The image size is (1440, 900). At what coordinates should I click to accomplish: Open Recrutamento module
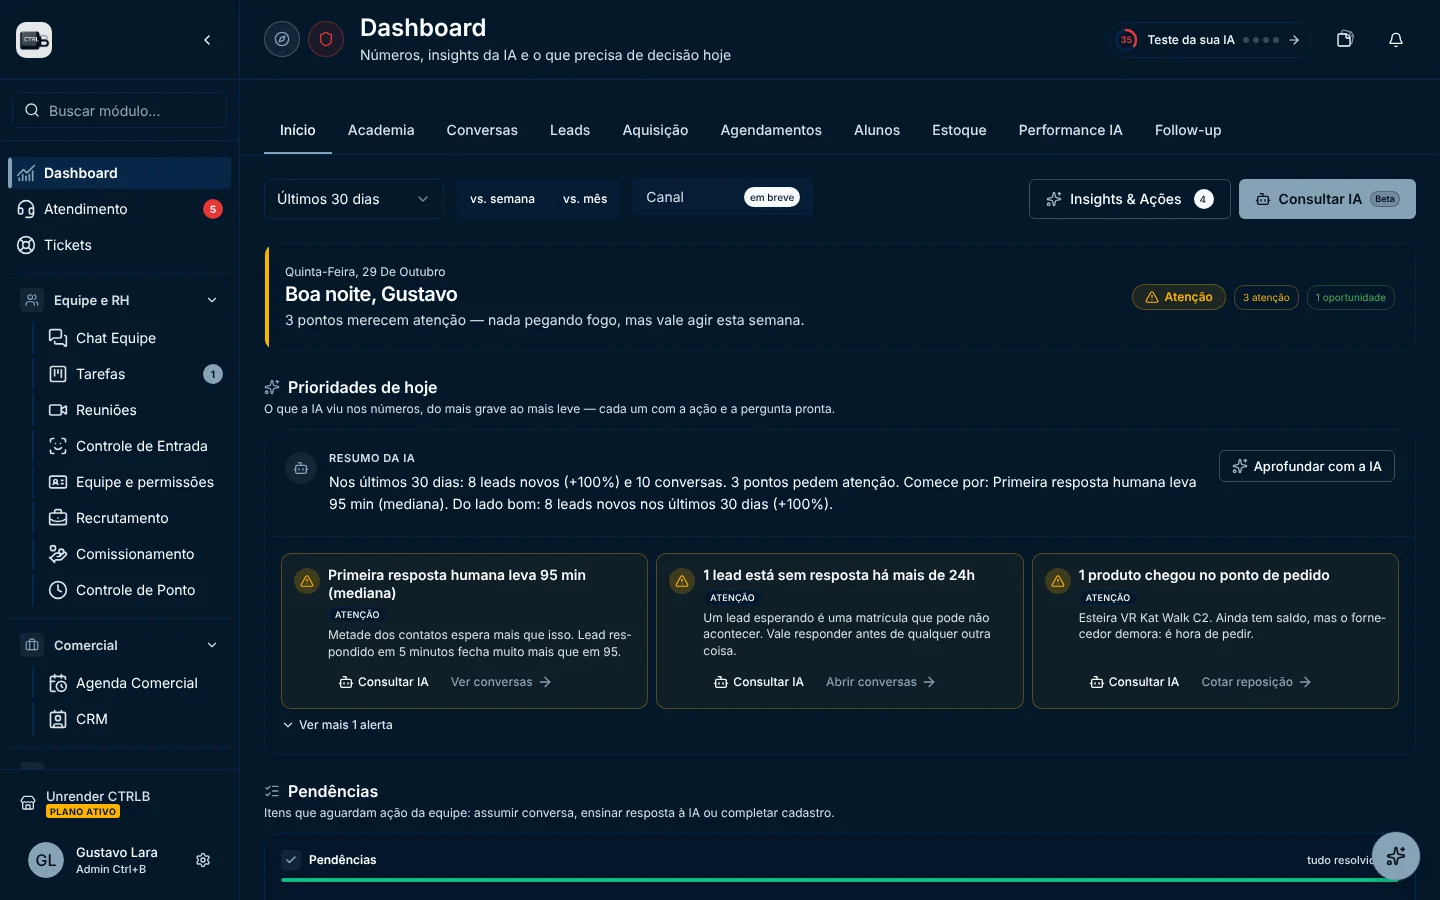[135, 518]
